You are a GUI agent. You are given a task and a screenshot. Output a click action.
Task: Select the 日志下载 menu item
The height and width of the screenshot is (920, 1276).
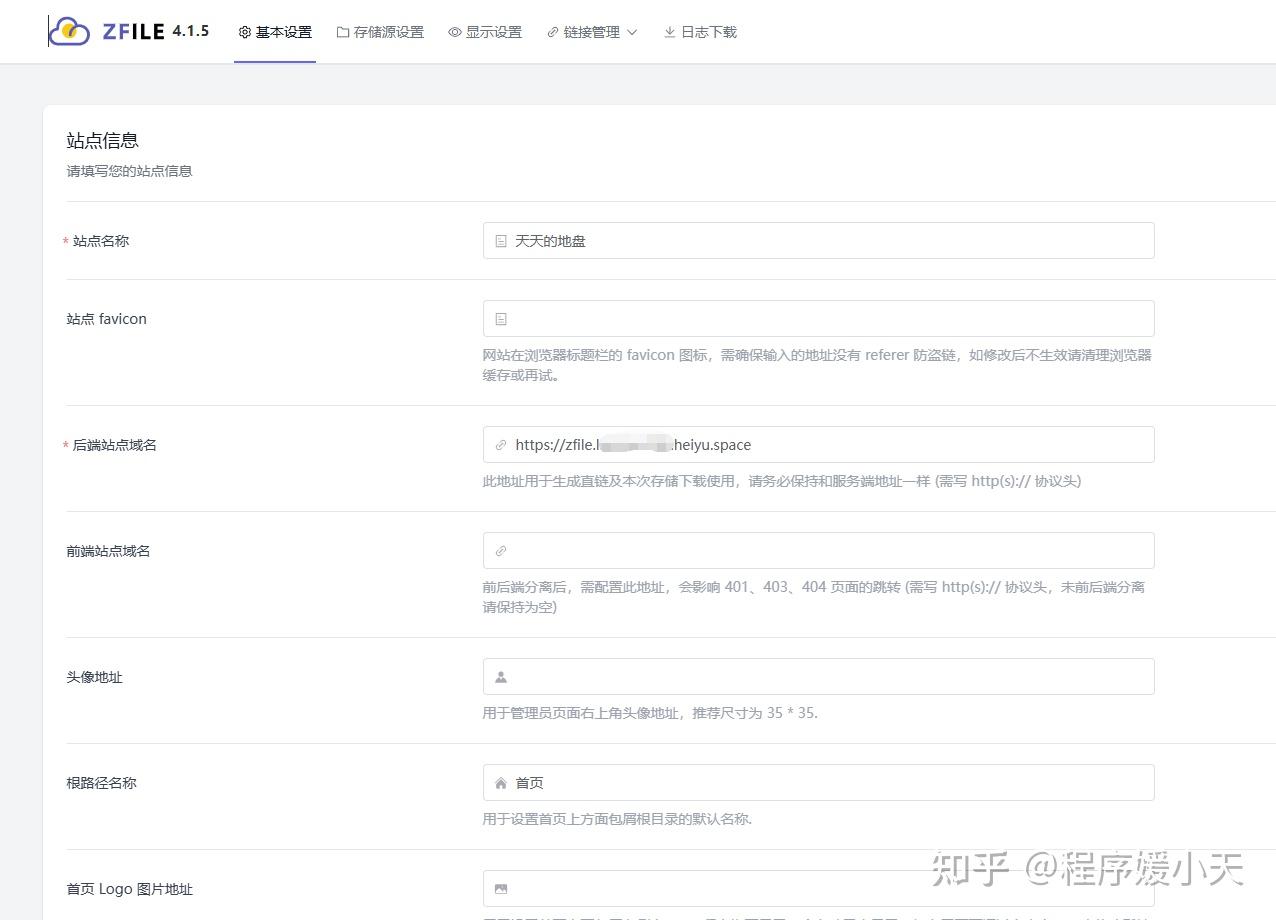[x=700, y=32]
